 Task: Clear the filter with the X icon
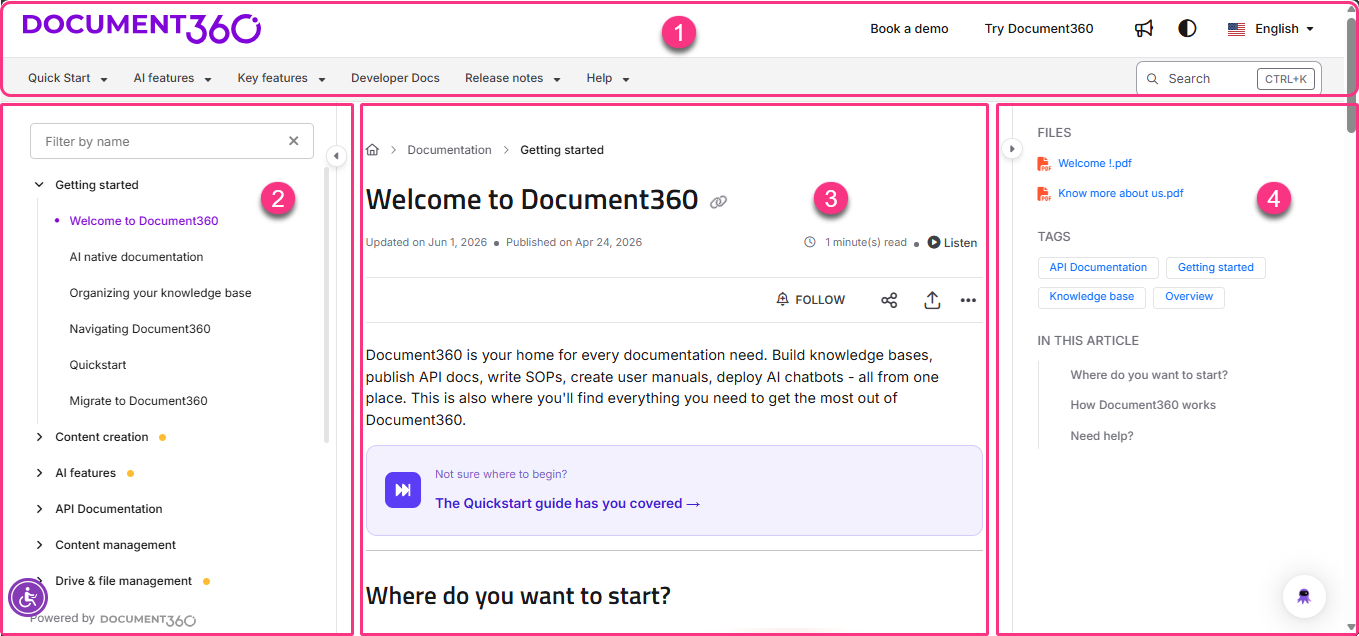click(x=294, y=141)
